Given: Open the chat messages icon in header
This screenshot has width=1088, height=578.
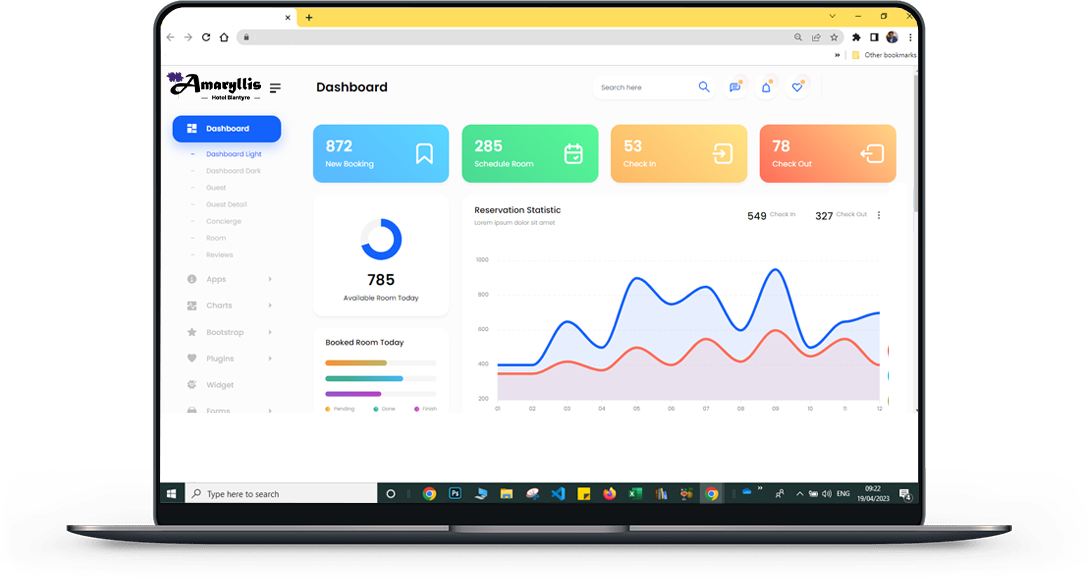Looking at the screenshot, I should (735, 87).
